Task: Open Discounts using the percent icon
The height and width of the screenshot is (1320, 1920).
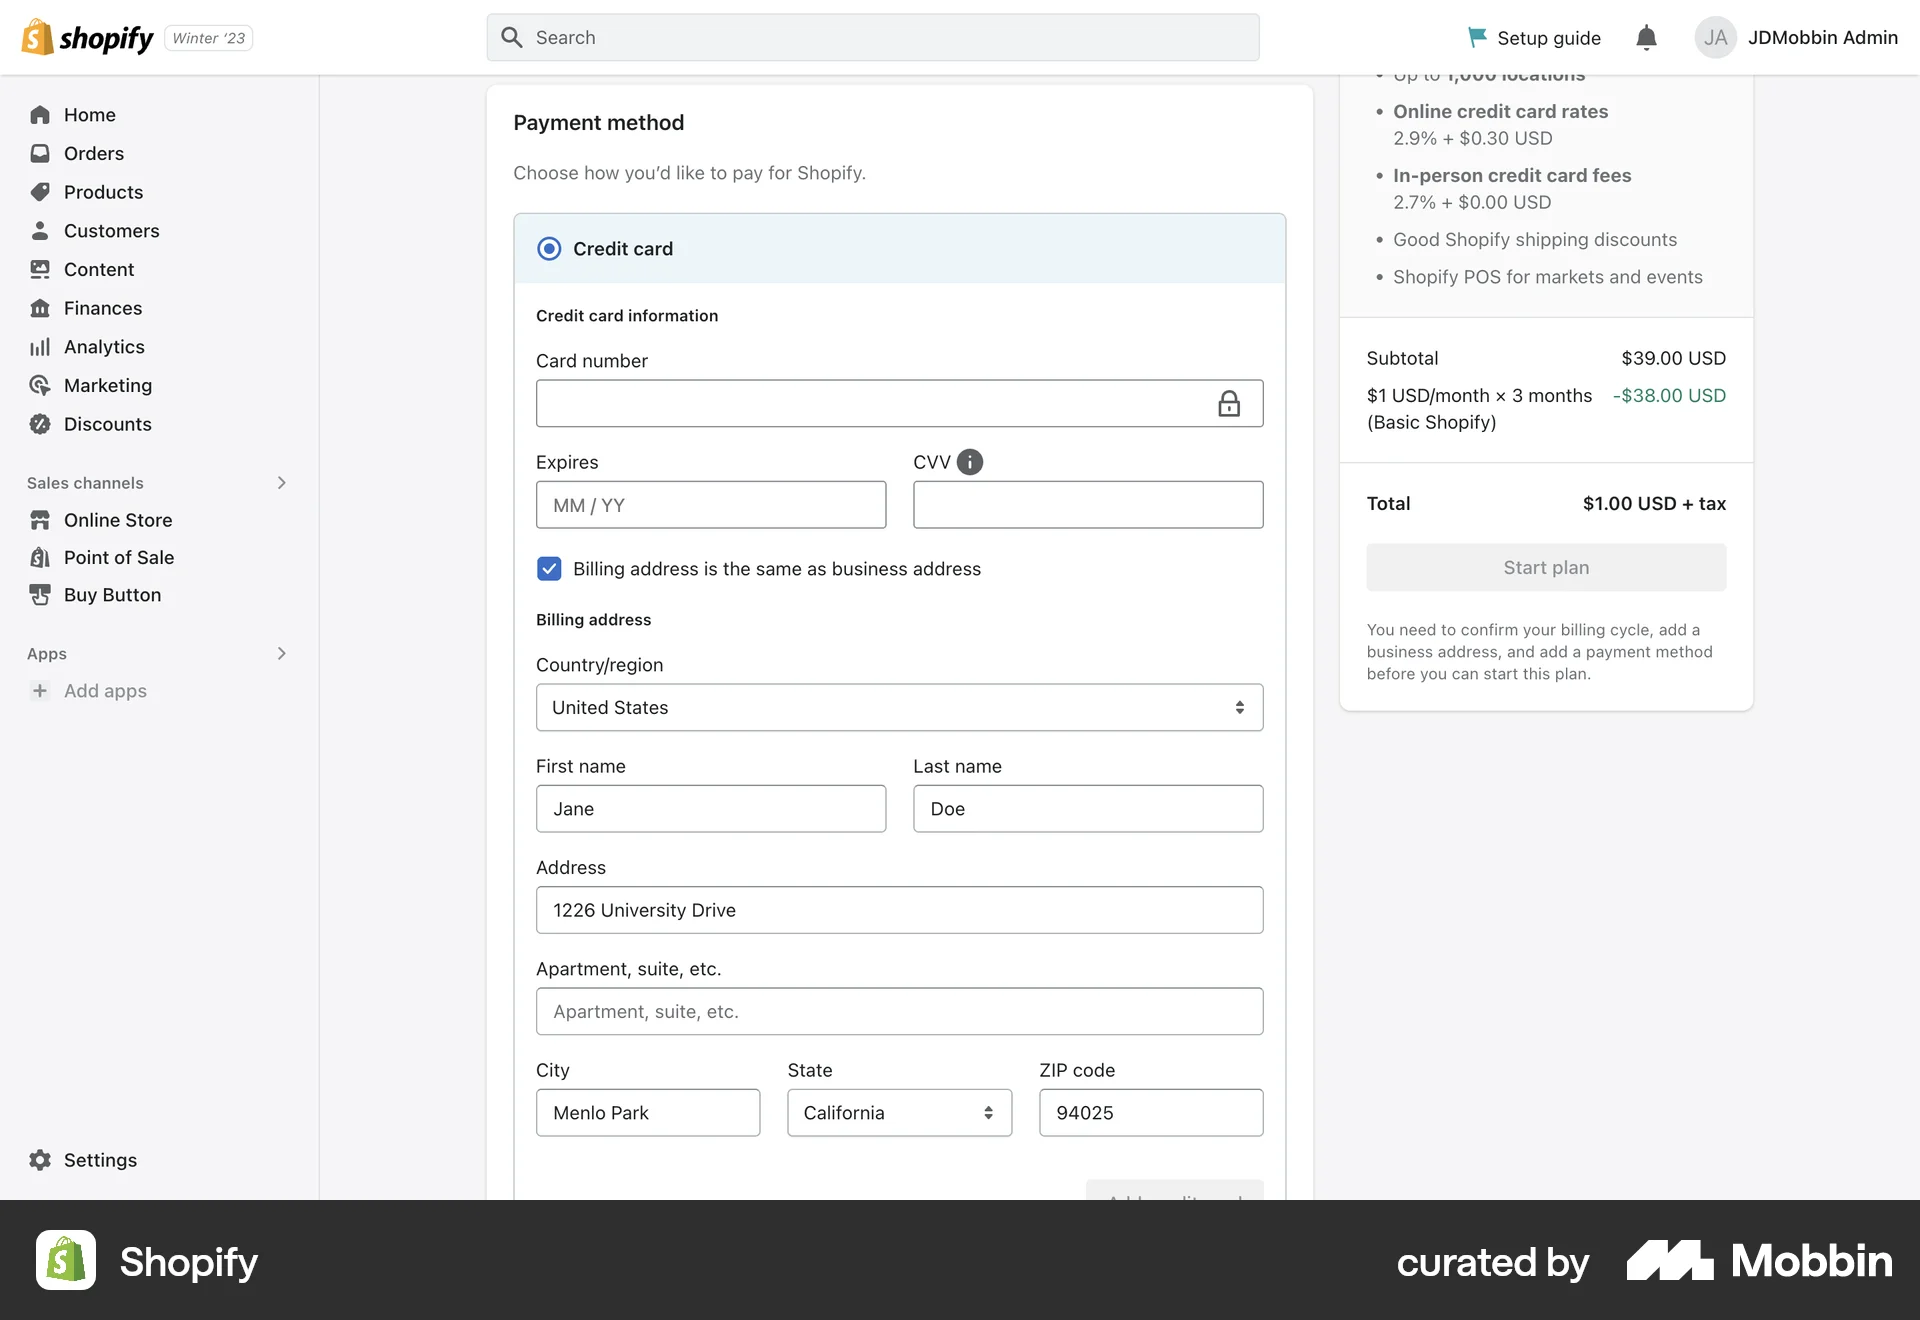Action: pos(40,424)
